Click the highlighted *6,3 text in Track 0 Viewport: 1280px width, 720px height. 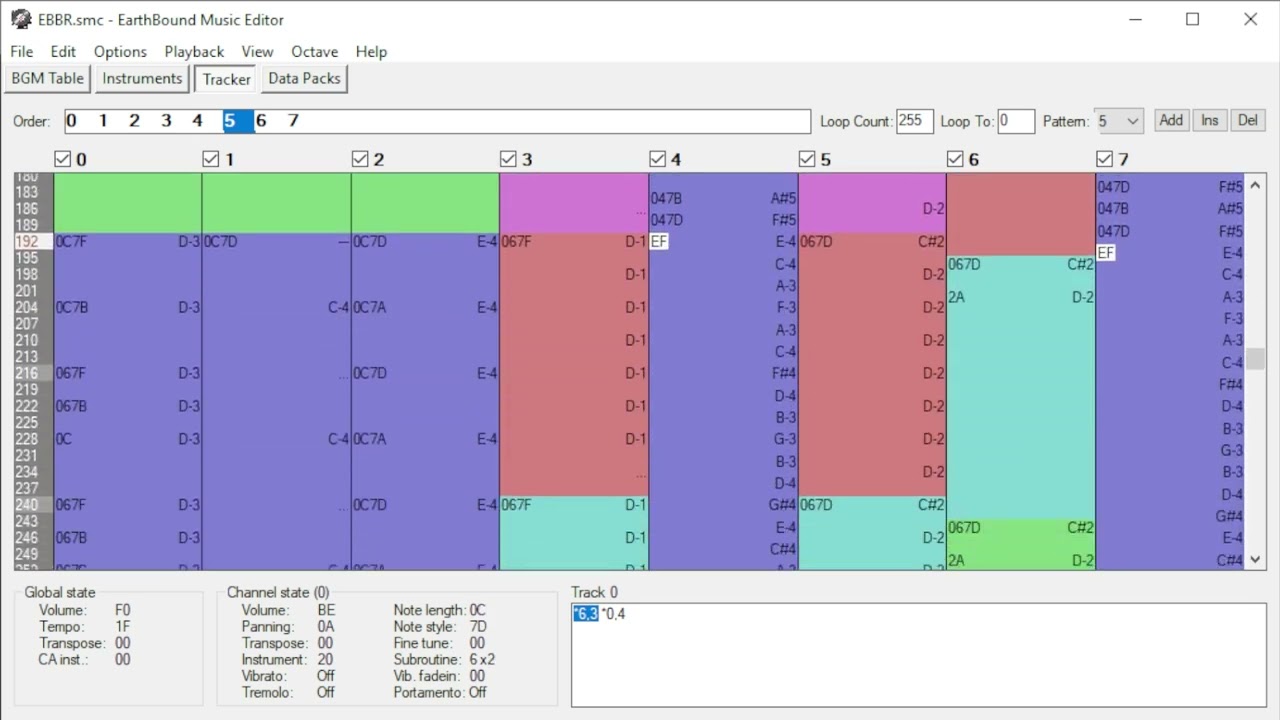click(586, 614)
